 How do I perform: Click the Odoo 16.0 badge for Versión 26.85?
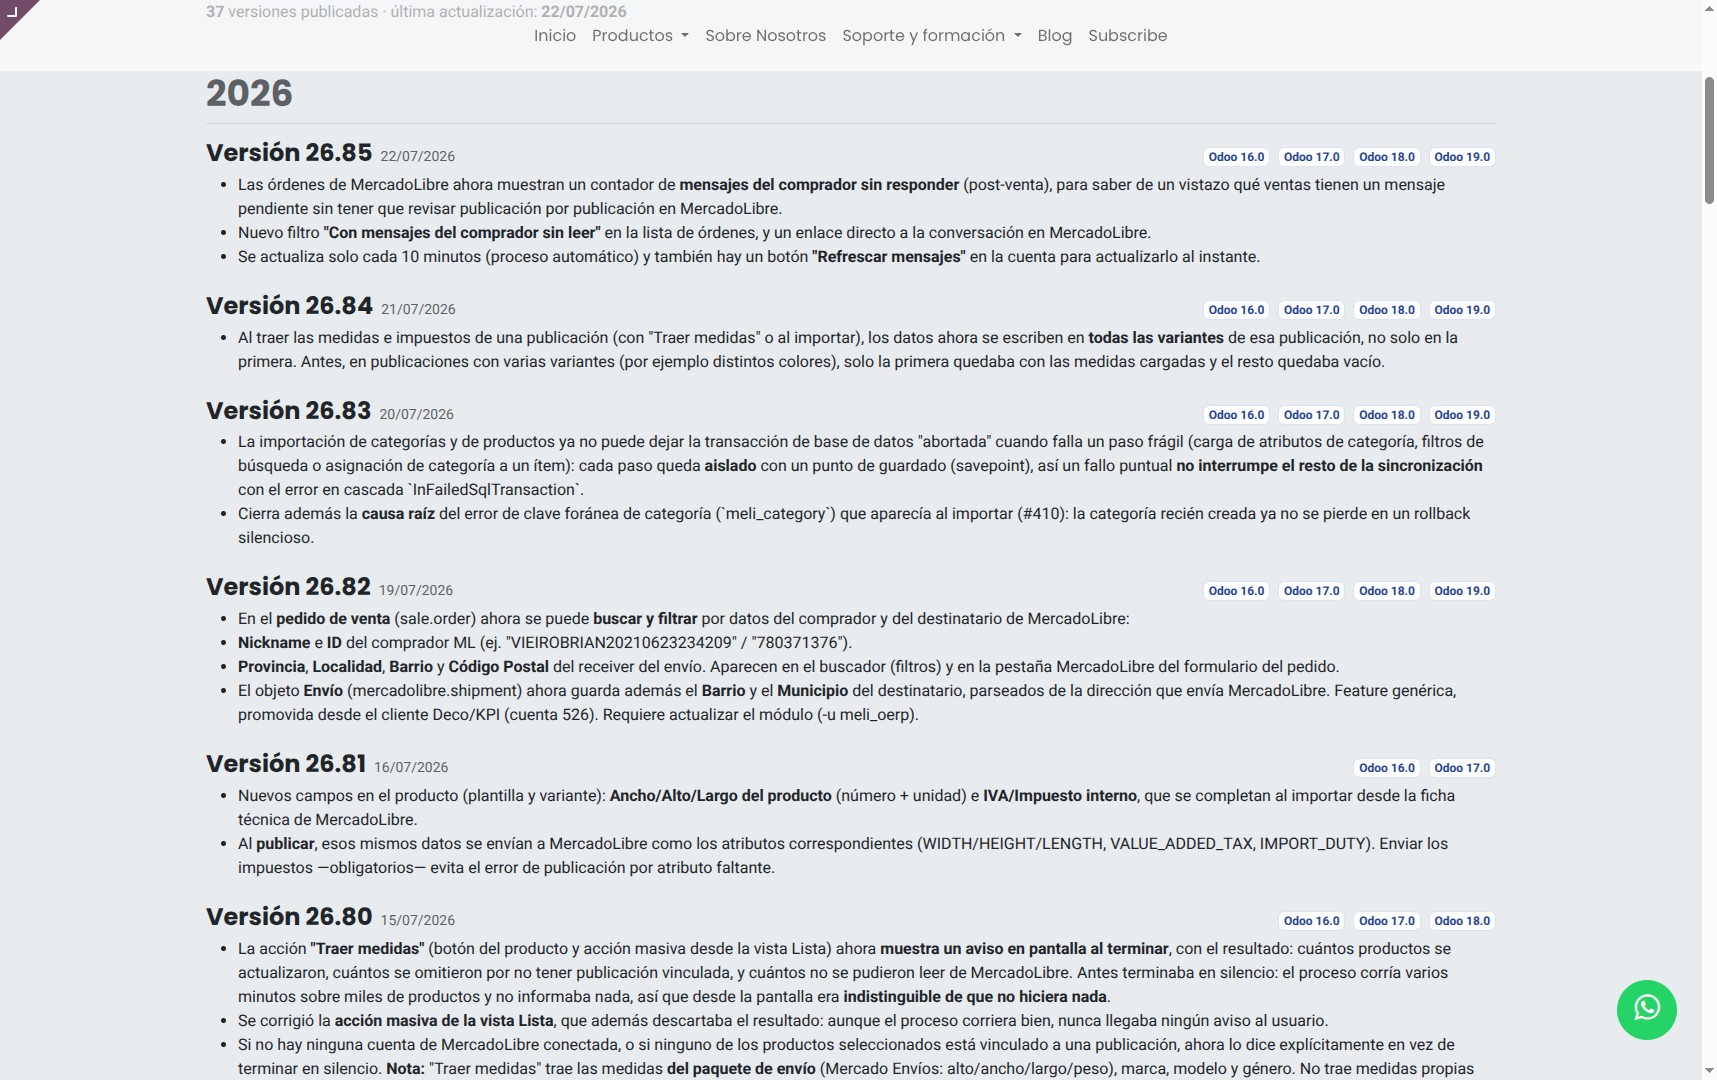[1236, 157]
